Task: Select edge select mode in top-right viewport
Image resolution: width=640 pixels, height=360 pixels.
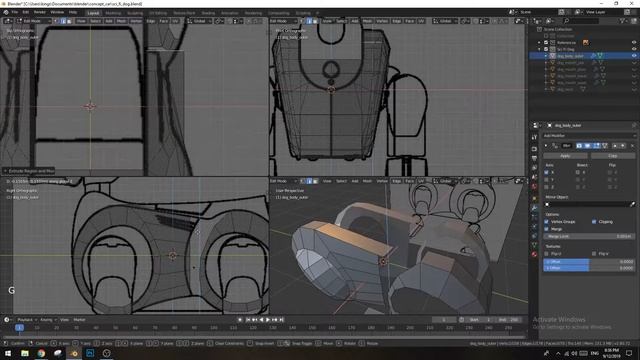Action: [309, 21]
